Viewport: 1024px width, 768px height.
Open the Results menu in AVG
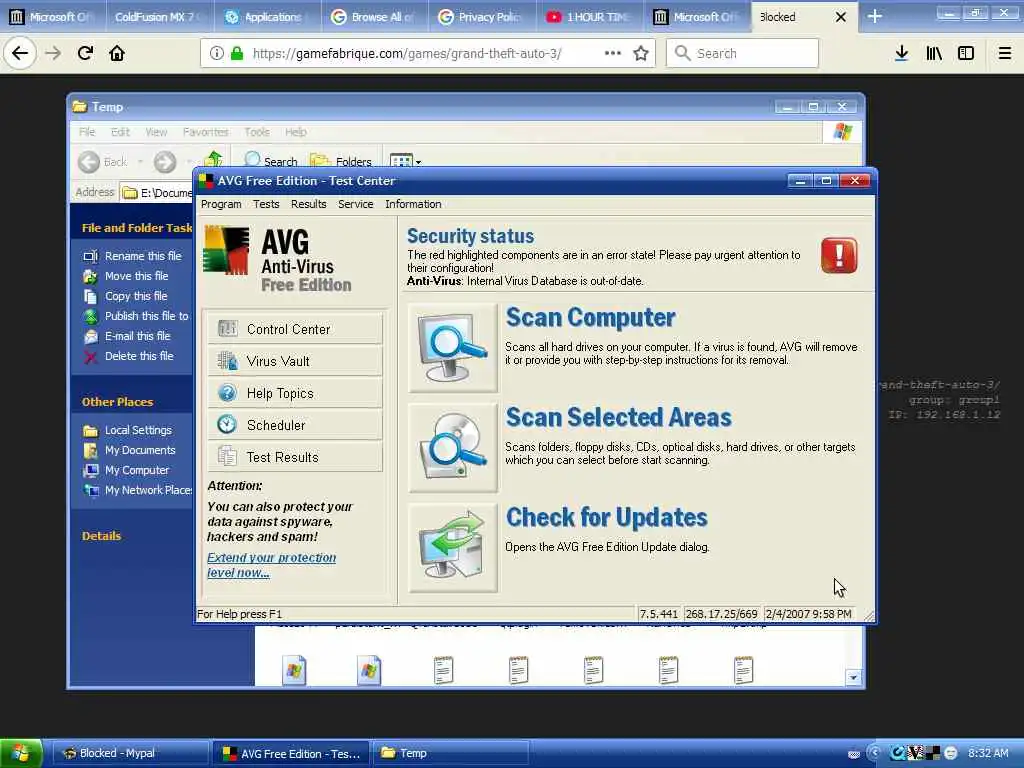pos(308,204)
